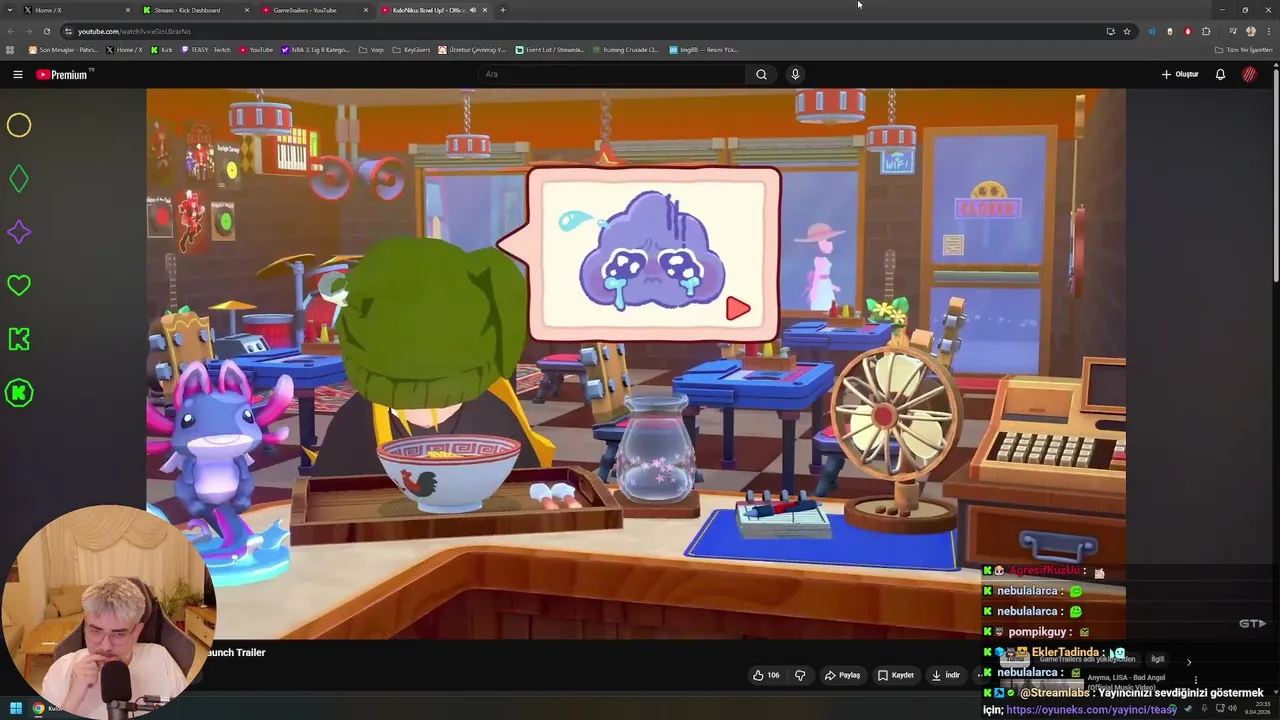The image size is (1280, 720).
Task: Click the red extension icon in toolbar
Action: click(x=1188, y=31)
